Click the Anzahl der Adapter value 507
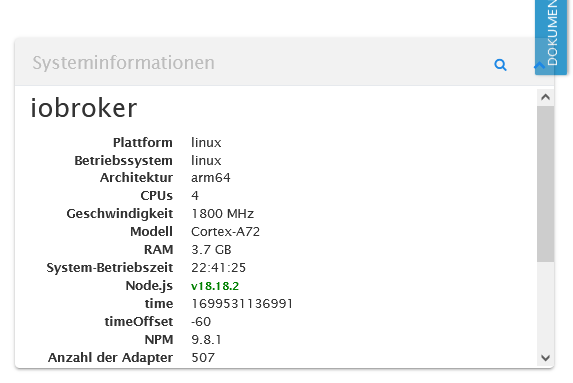The height and width of the screenshot is (383, 573). pos(203,357)
